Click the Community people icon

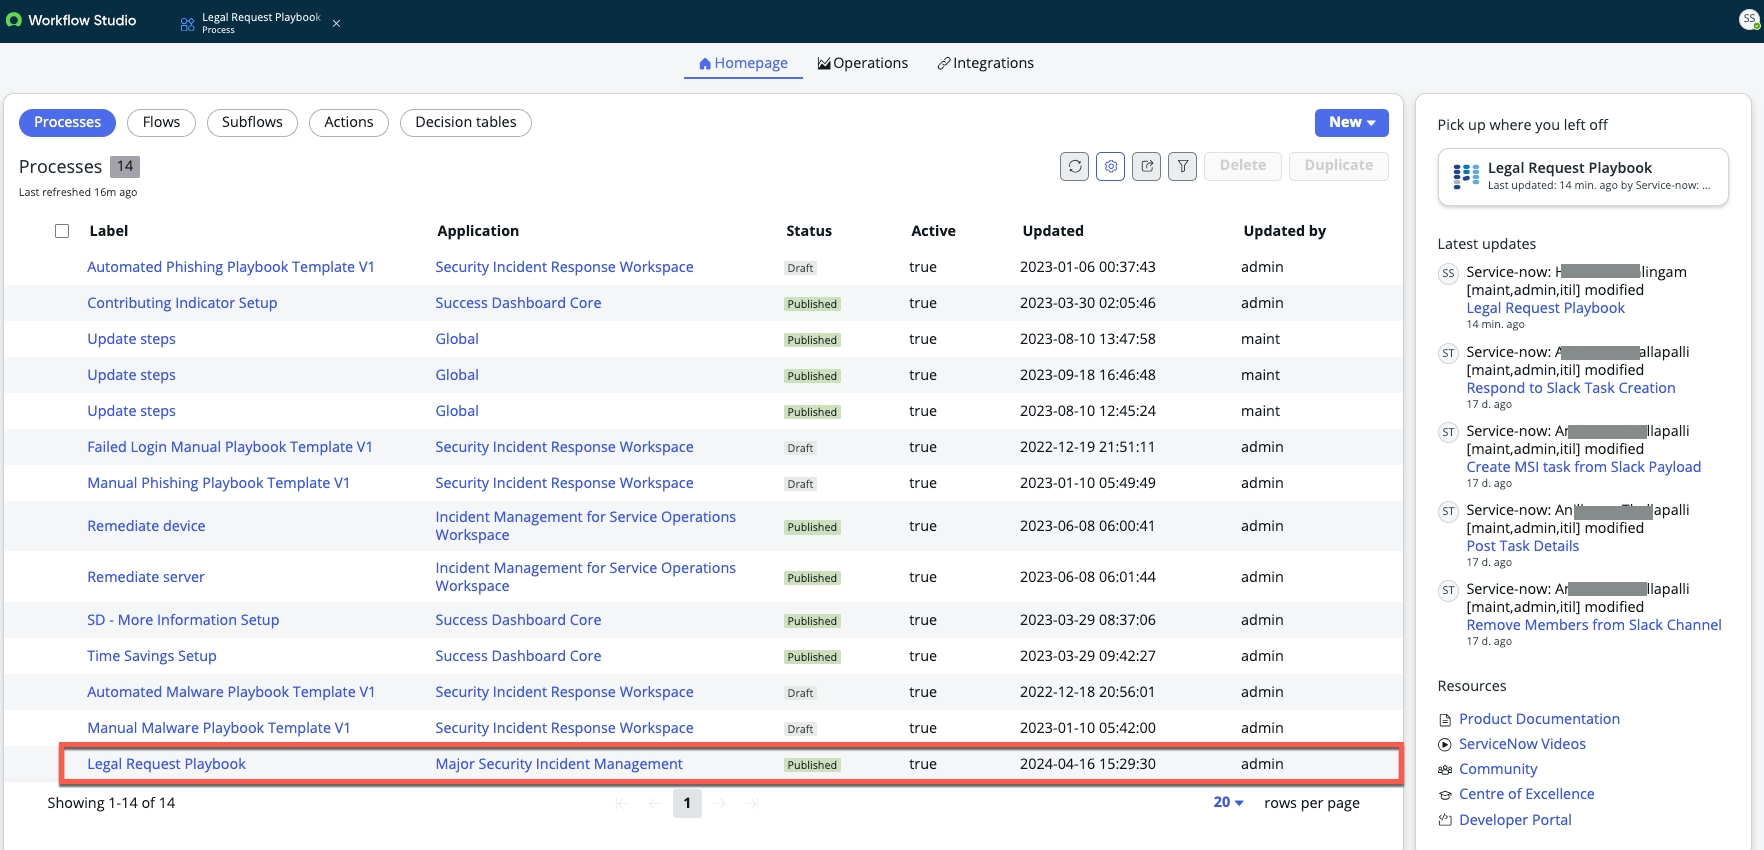click(1445, 770)
